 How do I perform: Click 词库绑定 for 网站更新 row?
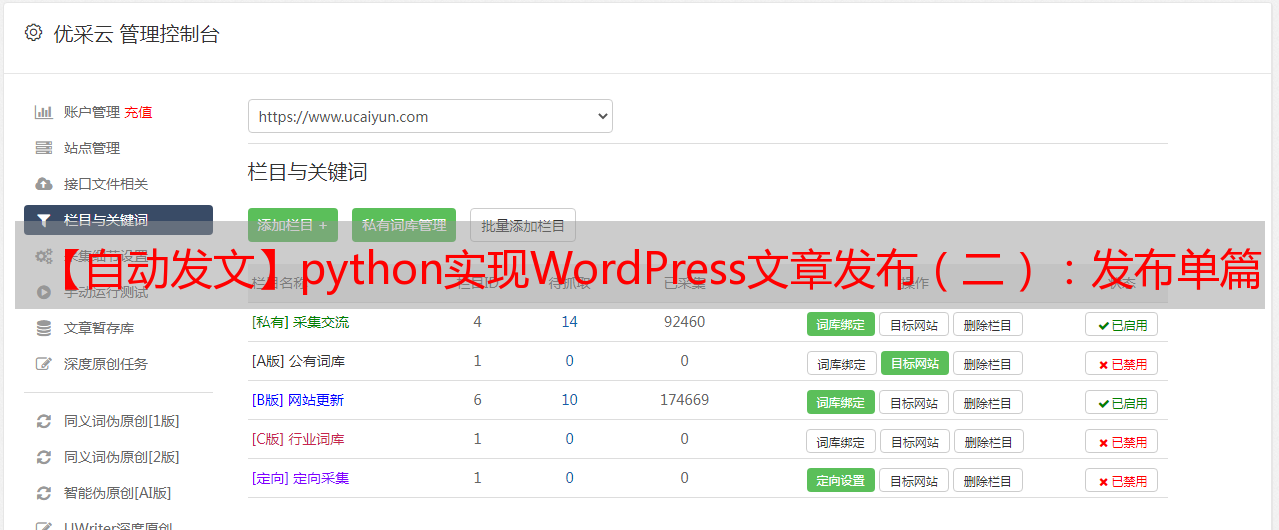(x=841, y=402)
